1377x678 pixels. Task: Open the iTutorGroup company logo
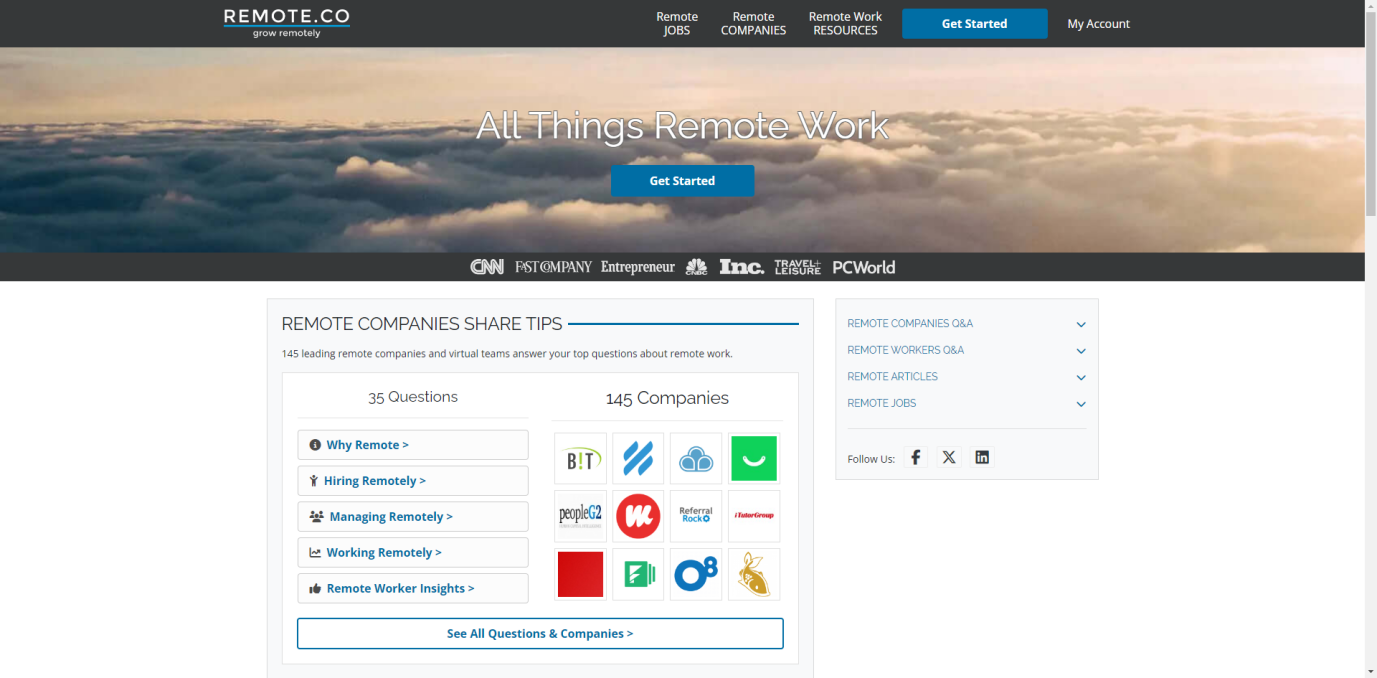[754, 516]
